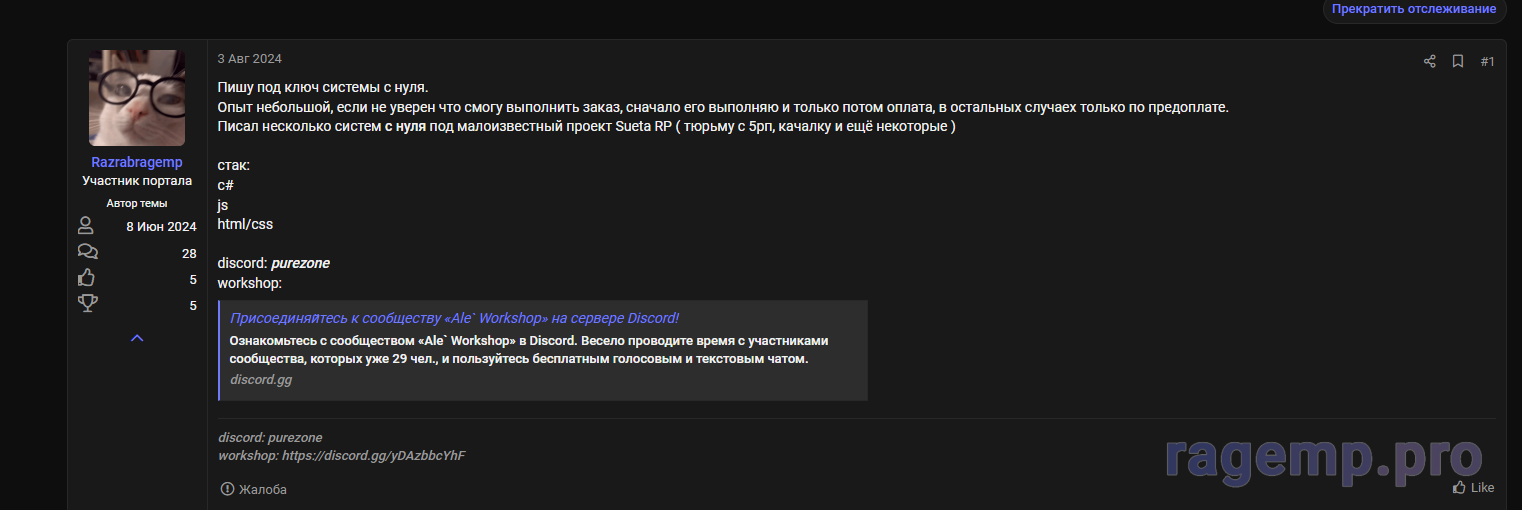Click the warning icon next to Жалоба
This screenshot has width=1522, height=510.
click(227, 489)
